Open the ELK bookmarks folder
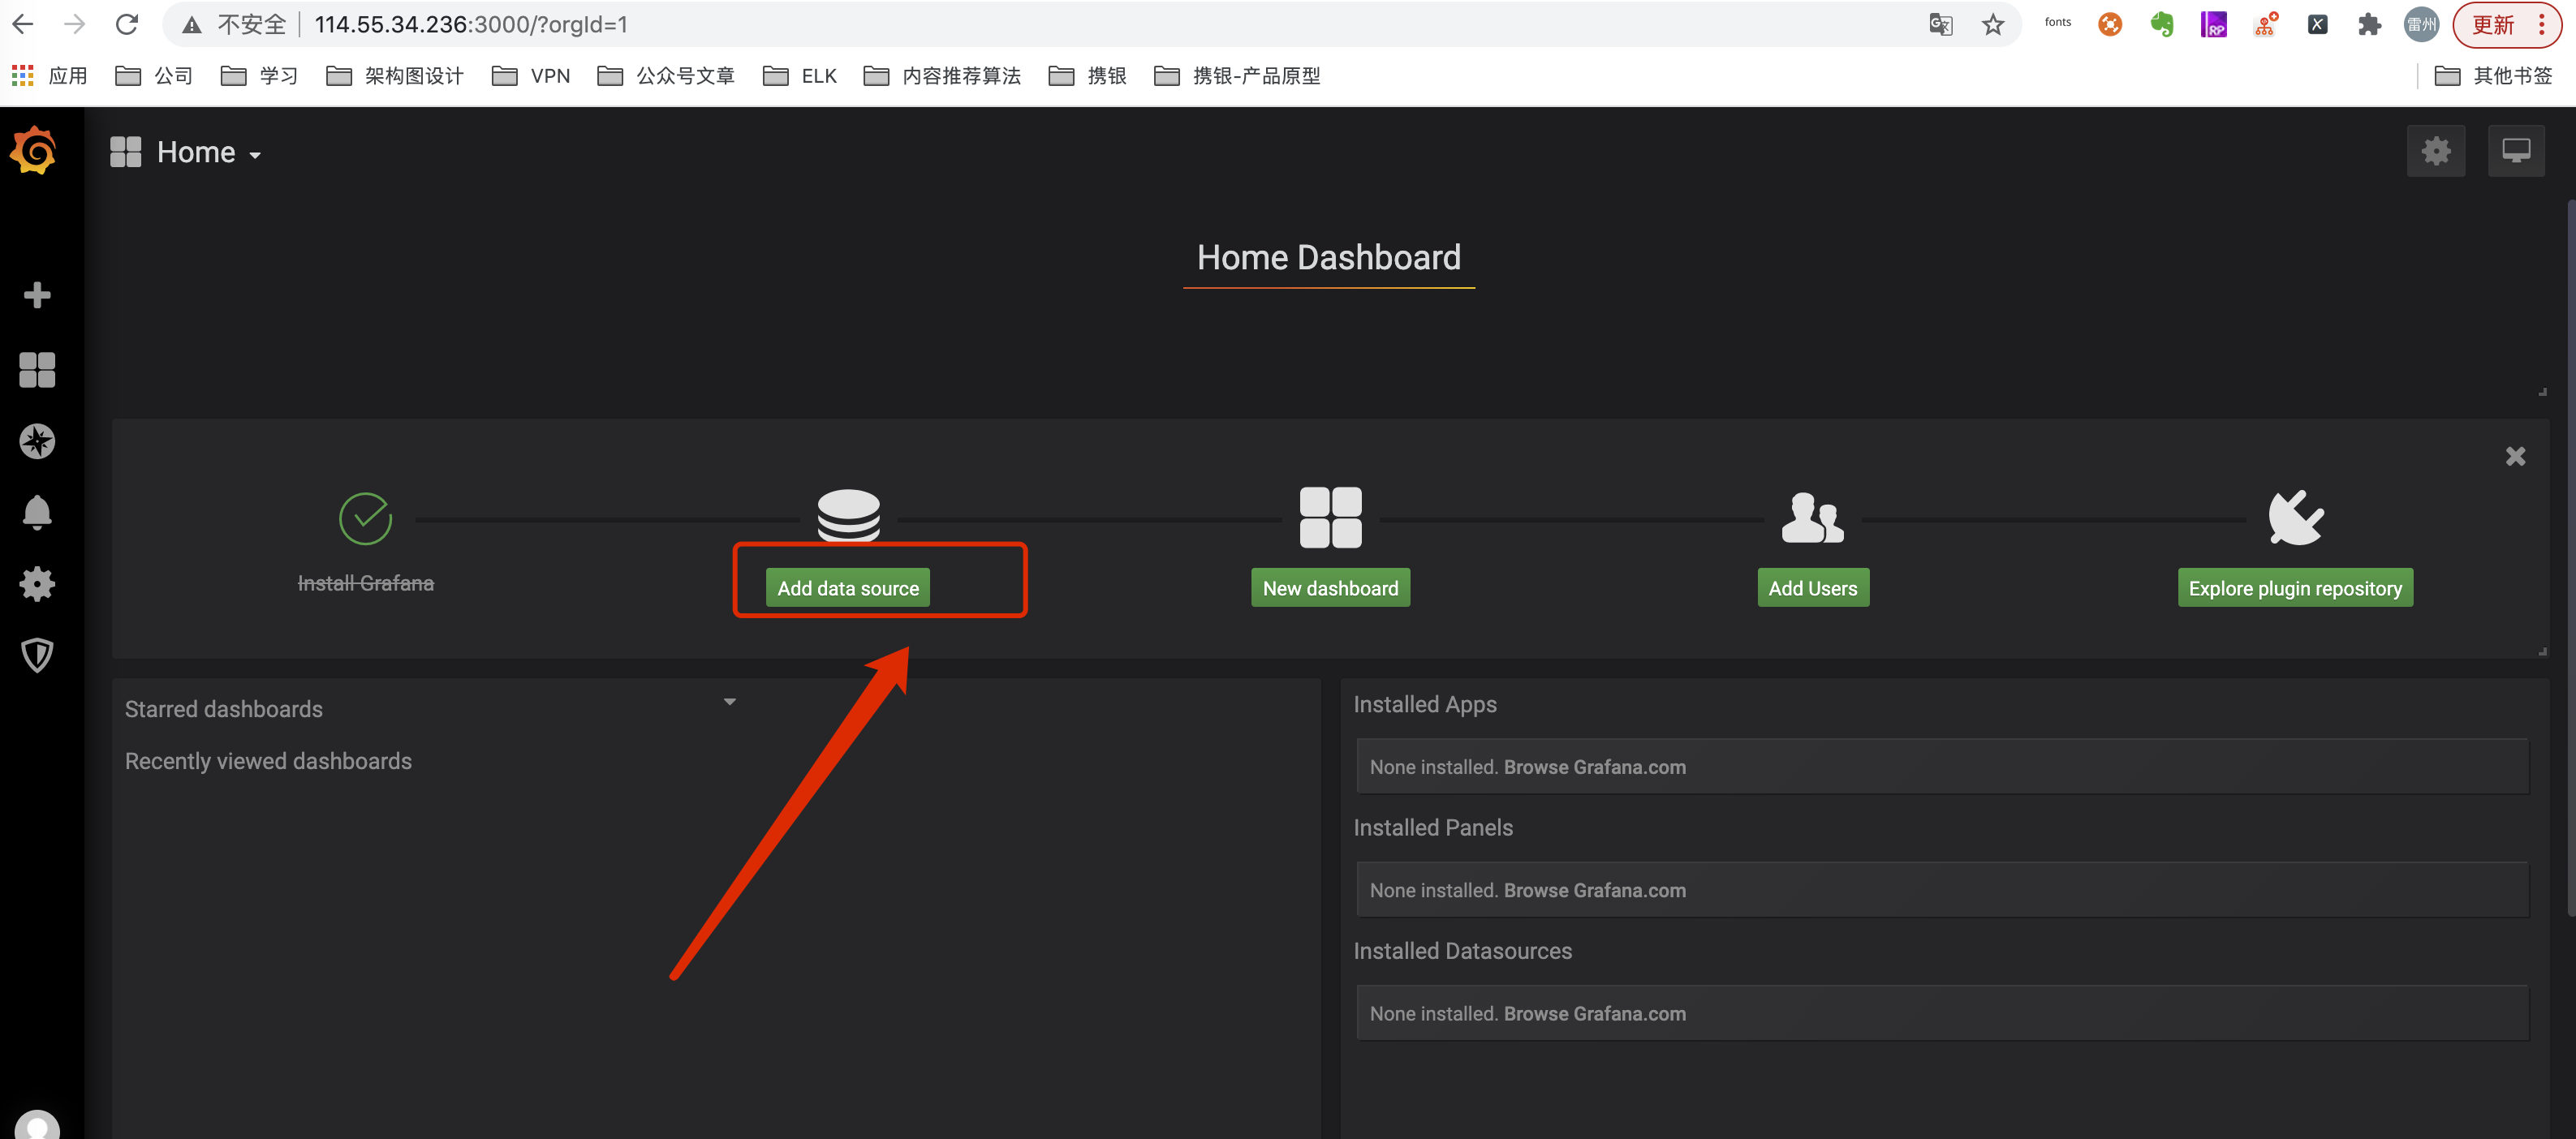Screen dimensions: 2576x1139 [800, 76]
